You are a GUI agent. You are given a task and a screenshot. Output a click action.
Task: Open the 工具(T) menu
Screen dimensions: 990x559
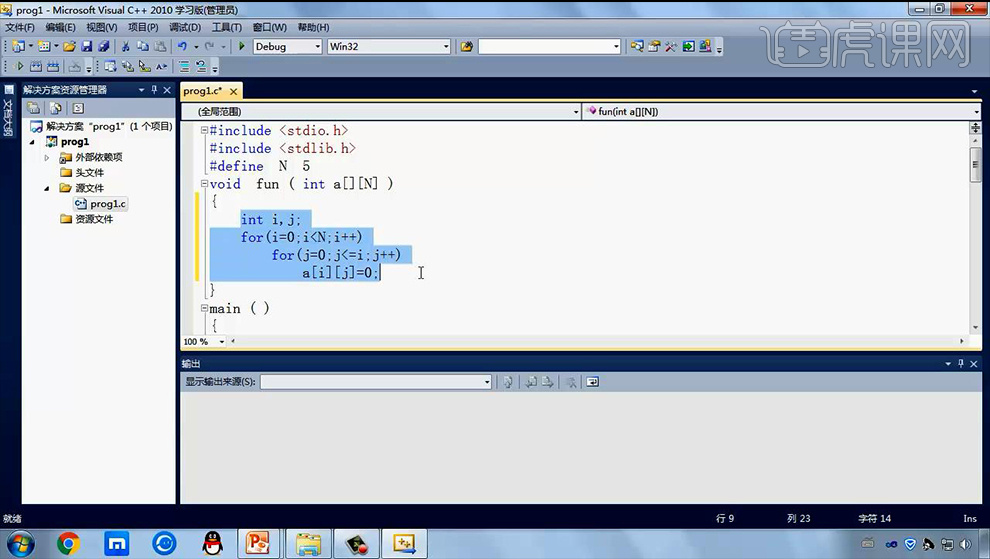pyautogui.click(x=227, y=27)
